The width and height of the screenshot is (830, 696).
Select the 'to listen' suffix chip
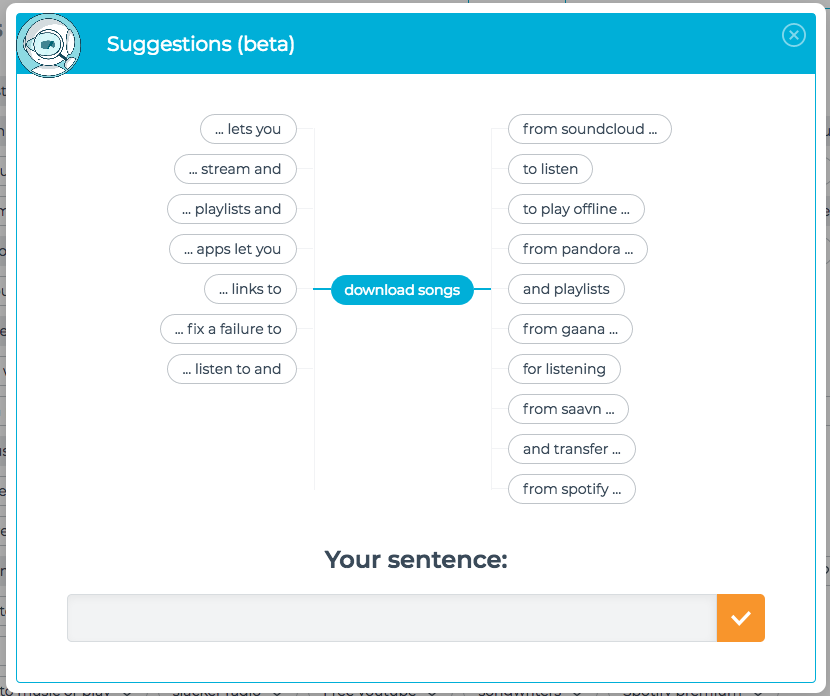click(551, 169)
